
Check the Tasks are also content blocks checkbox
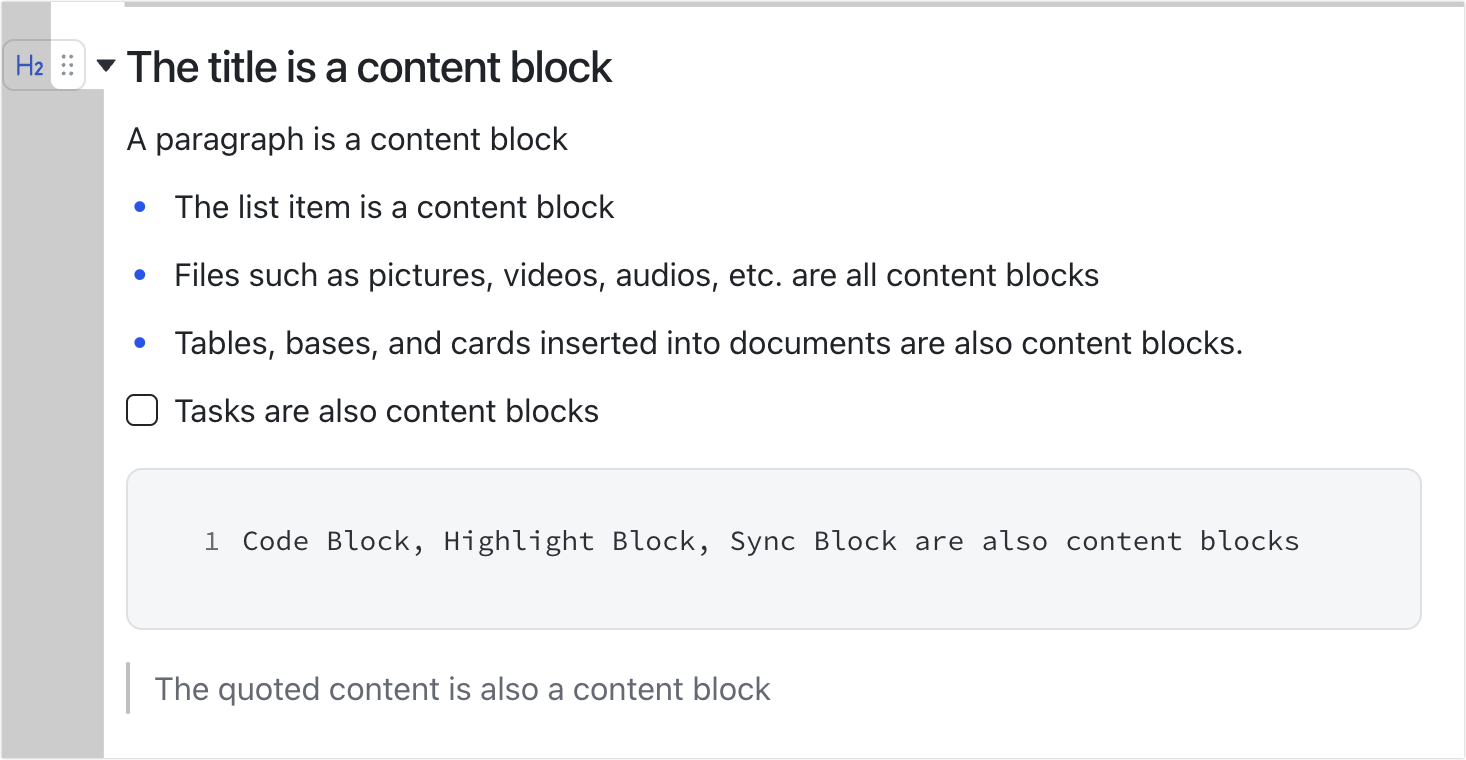coord(142,409)
